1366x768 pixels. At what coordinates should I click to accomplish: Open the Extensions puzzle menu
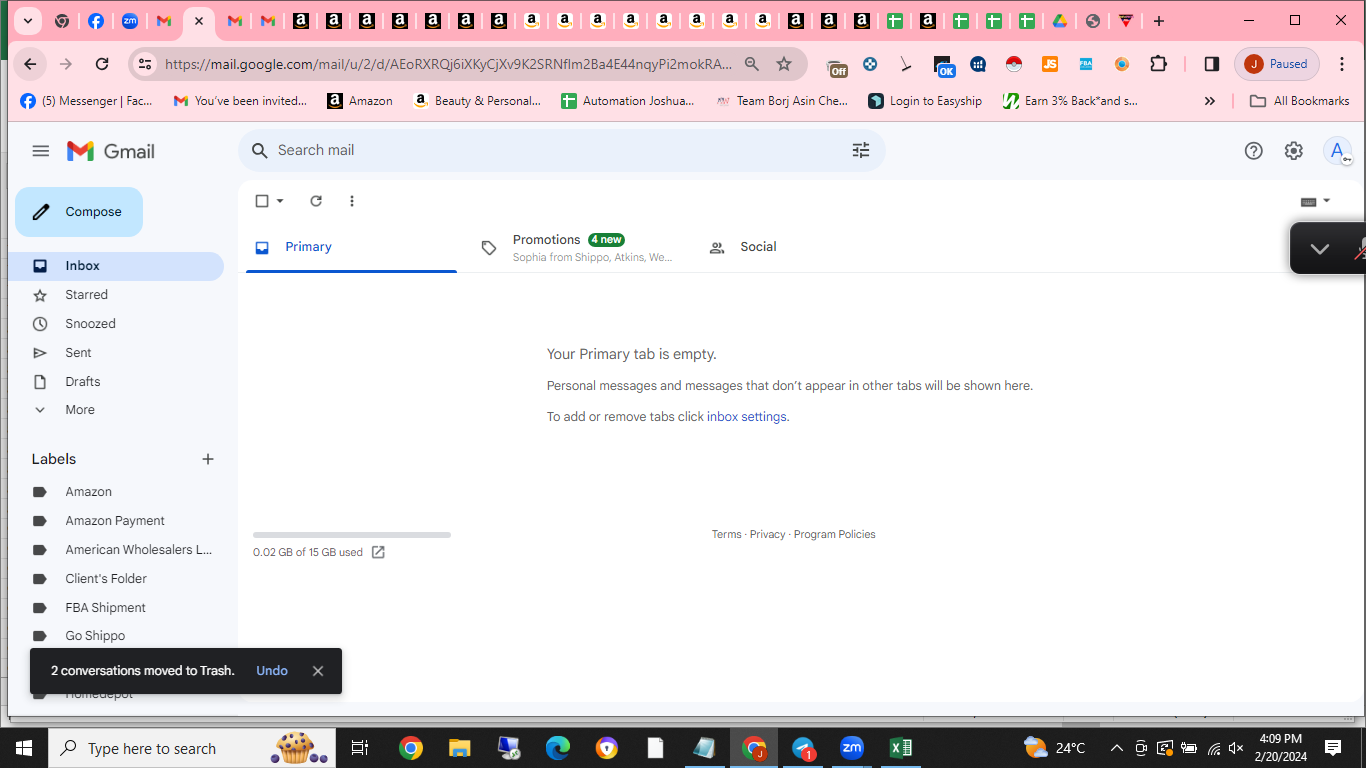point(1158,64)
